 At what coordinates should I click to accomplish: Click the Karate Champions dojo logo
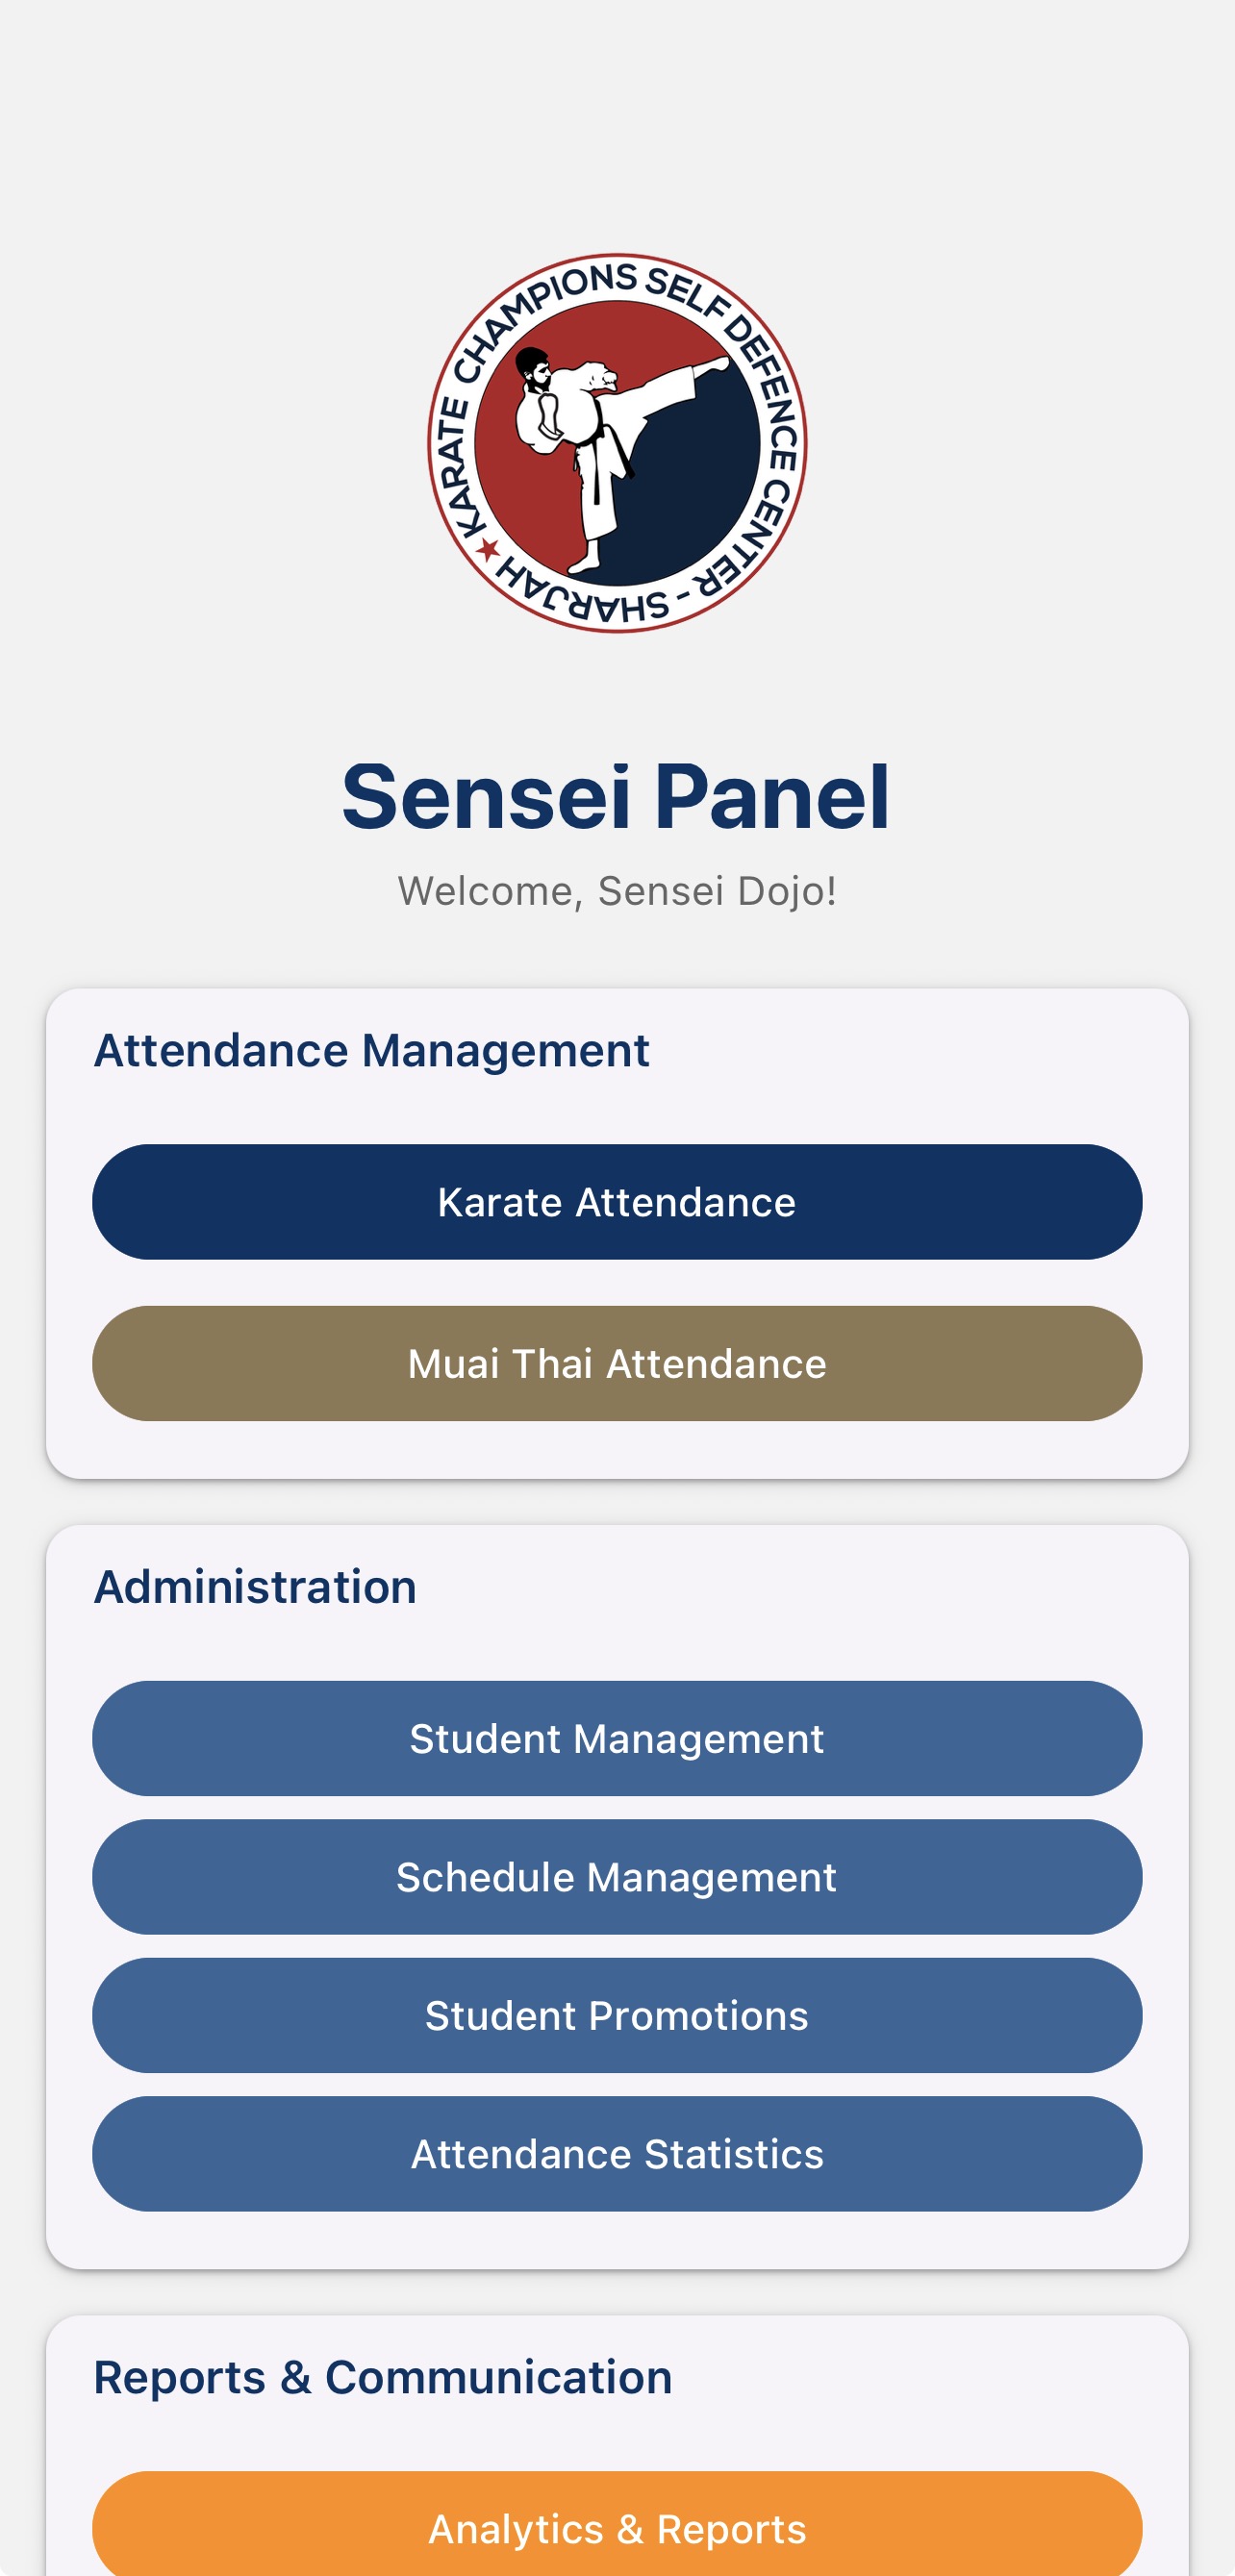point(617,440)
